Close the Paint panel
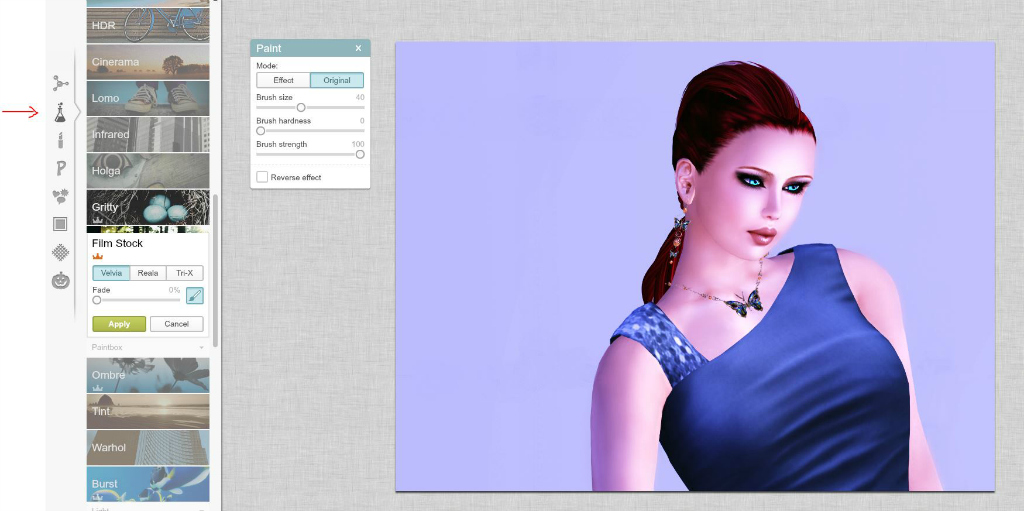 (359, 48)
